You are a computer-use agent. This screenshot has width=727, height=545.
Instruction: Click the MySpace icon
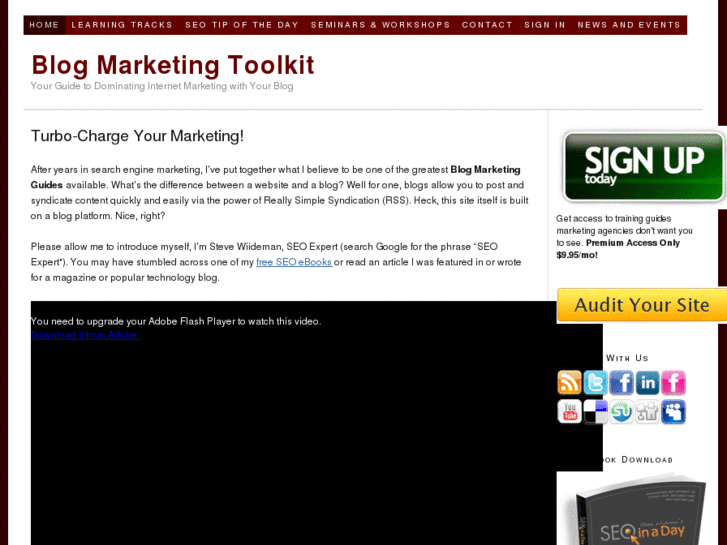pyautogui.click(x=673, y=411)
